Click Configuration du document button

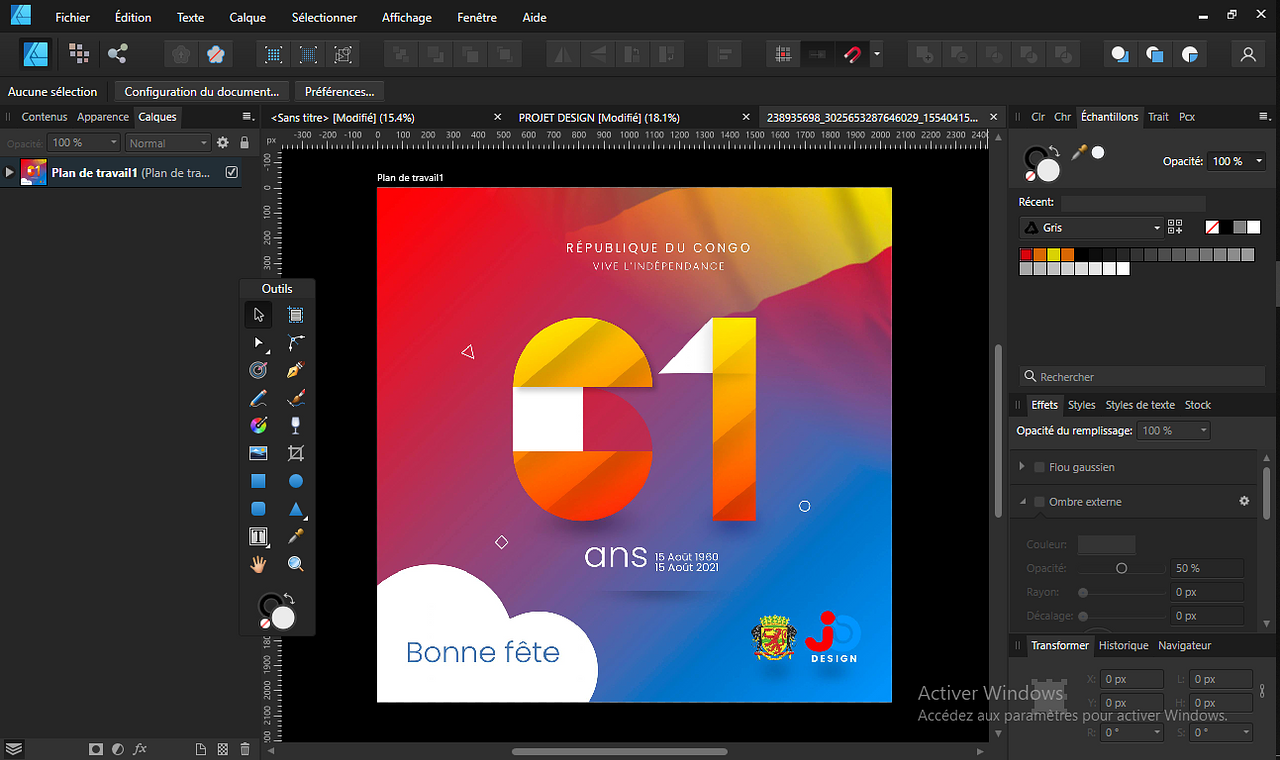[201, 91]
